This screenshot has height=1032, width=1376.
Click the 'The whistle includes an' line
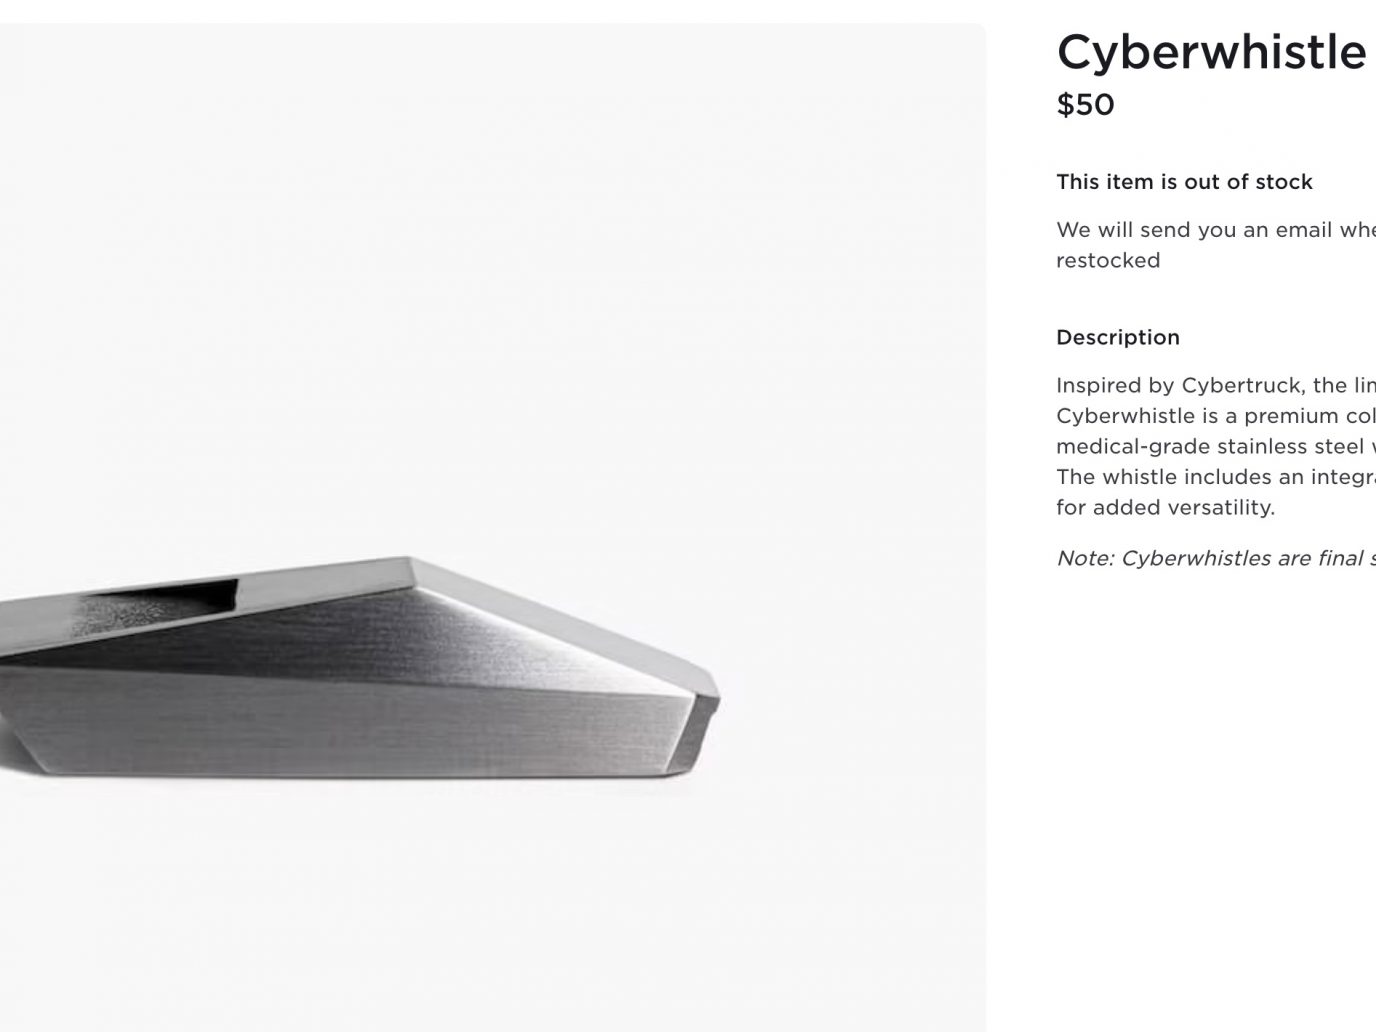[x=1216, y=476]
